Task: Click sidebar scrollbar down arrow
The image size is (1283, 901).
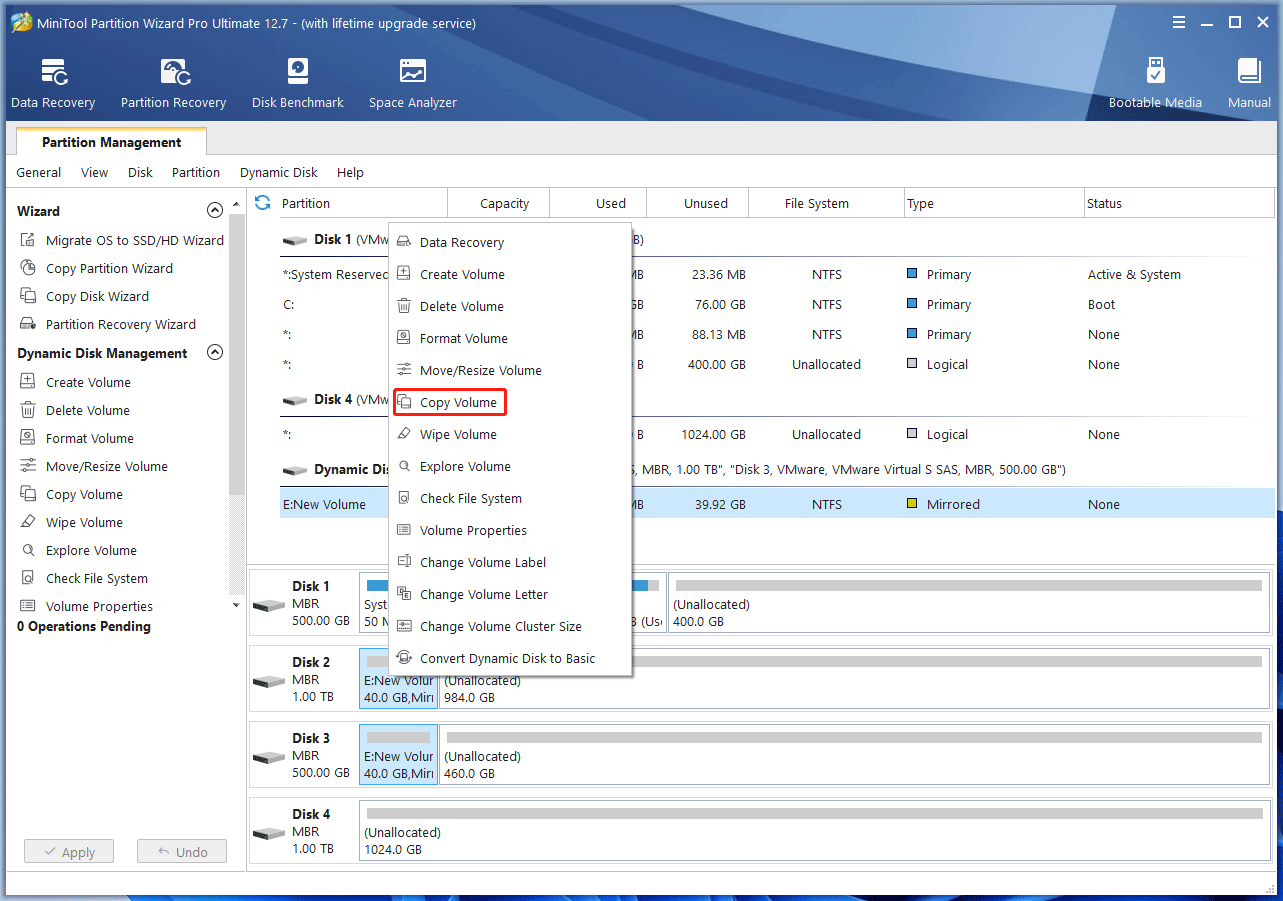Action: [237, 605]
